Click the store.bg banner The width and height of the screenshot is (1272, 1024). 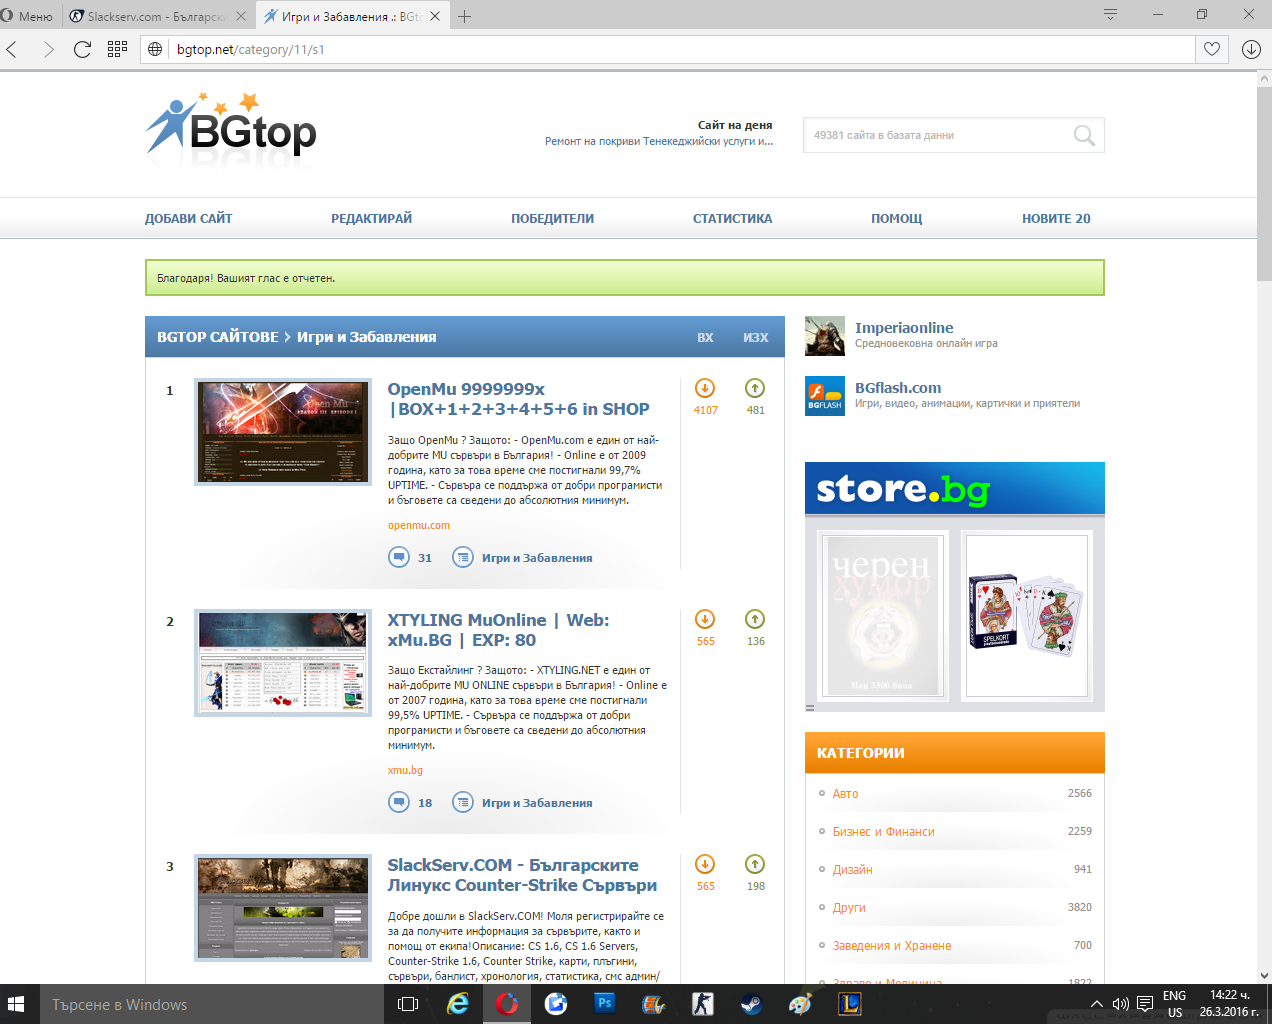(955, 488)
